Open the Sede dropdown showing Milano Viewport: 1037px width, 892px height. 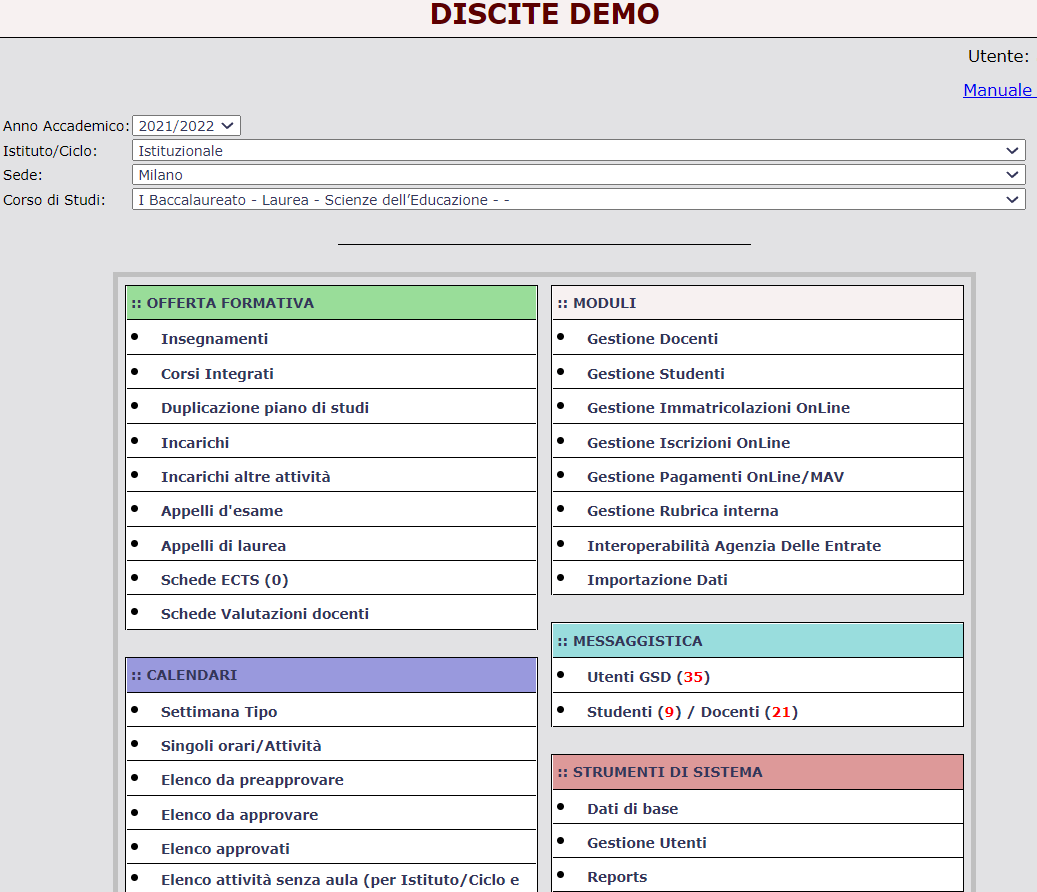(x=578, y=175)
